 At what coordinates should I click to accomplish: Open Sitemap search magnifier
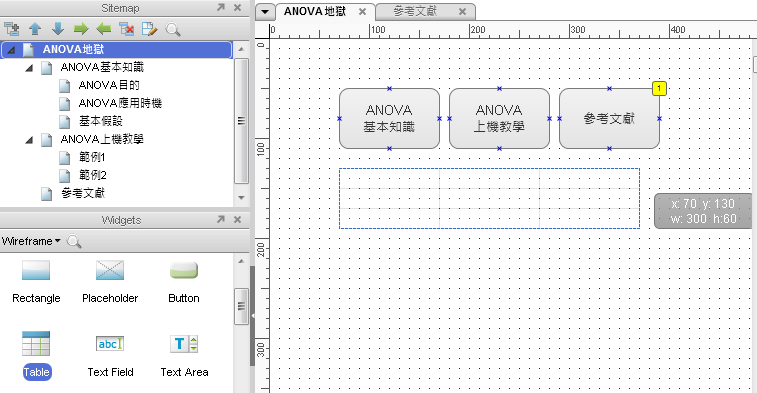pyautogui.click(x=172, y=29)
